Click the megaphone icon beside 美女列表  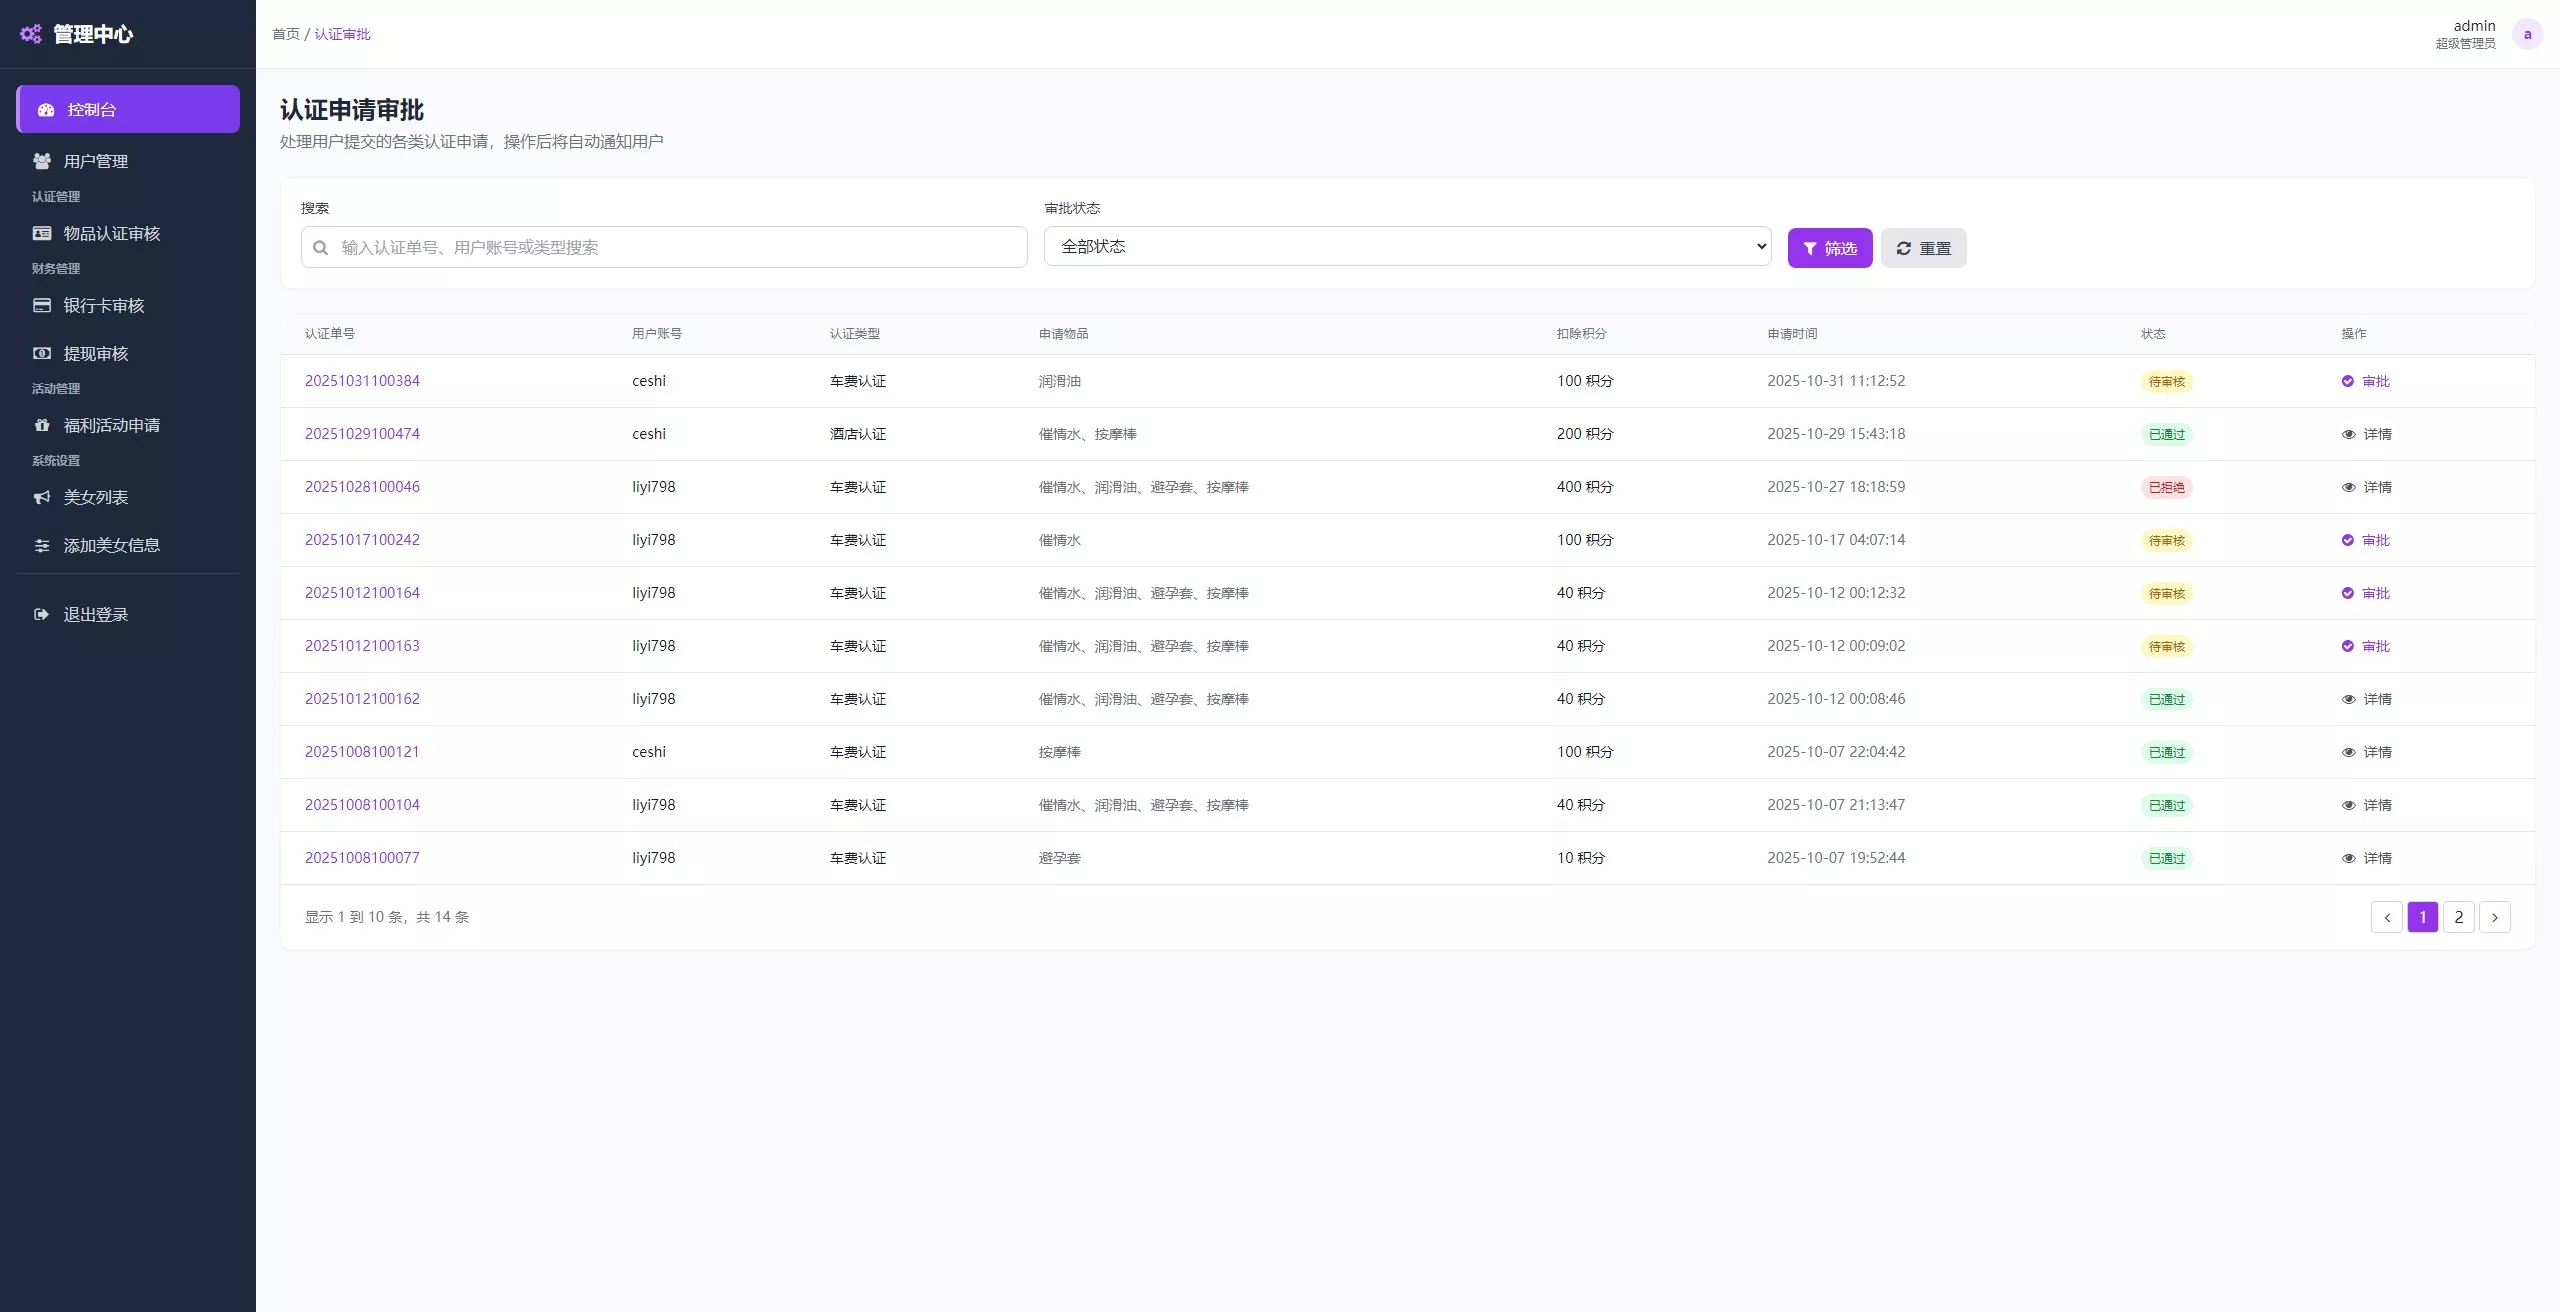[42, 497]
